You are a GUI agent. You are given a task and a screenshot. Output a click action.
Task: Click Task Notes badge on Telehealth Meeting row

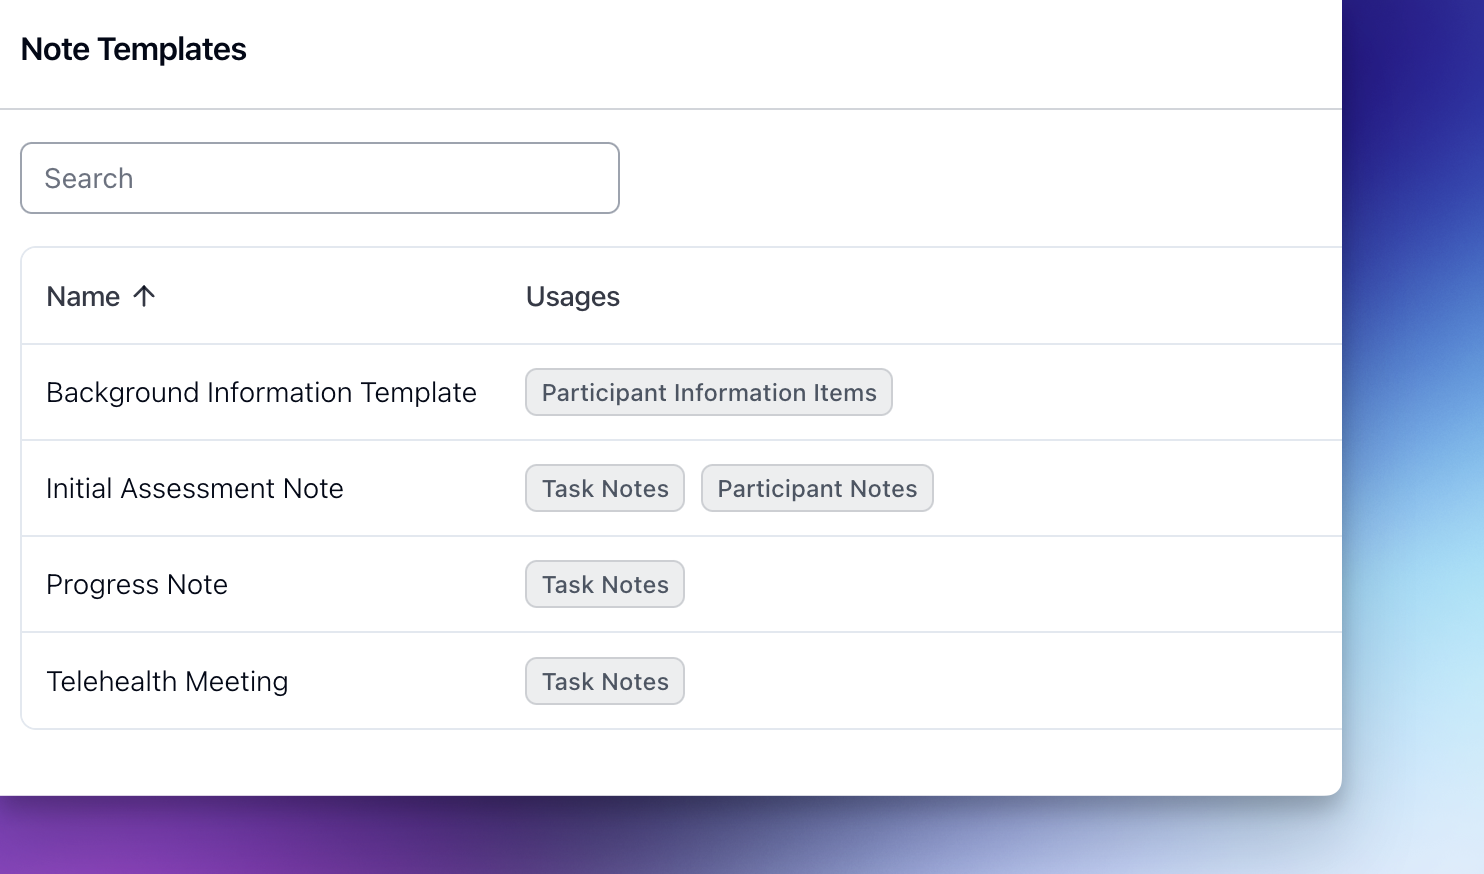pyautogui.click(x=604, y=681)
